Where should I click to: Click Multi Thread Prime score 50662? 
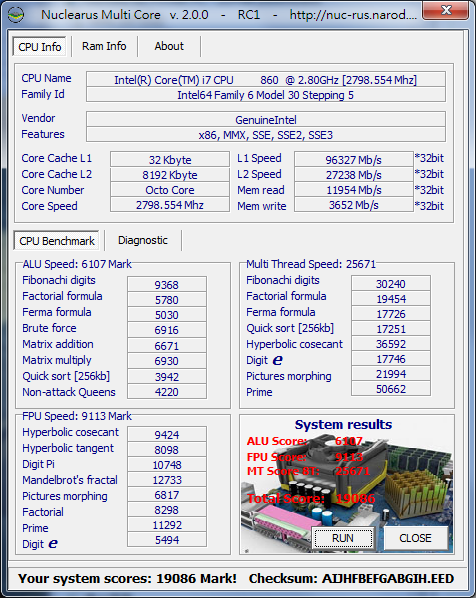(x=391, y=389)
